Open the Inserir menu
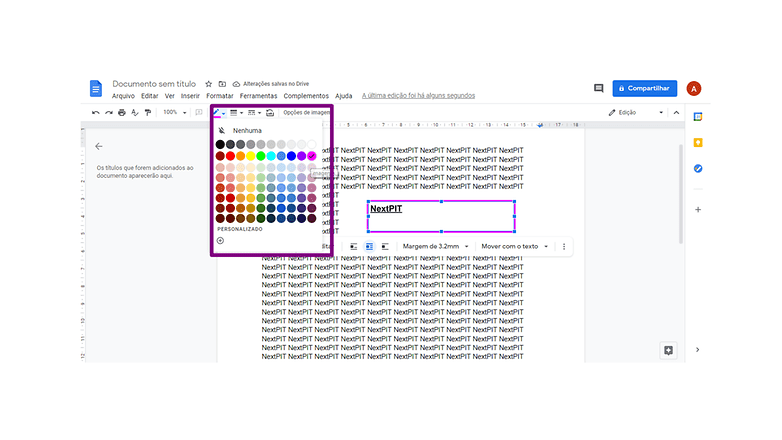This screenshot has height=440, width=782. click(190, 96)
